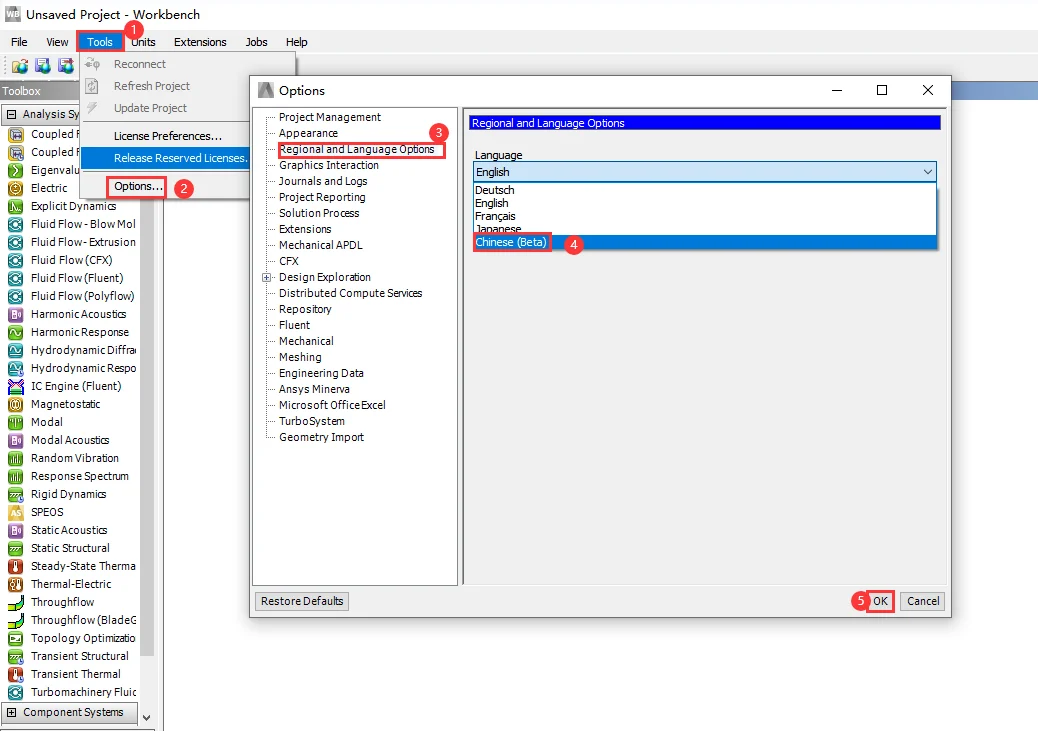Click the Modal Acoustics icon
The image size is (1038, 731).
pos(15,440)
